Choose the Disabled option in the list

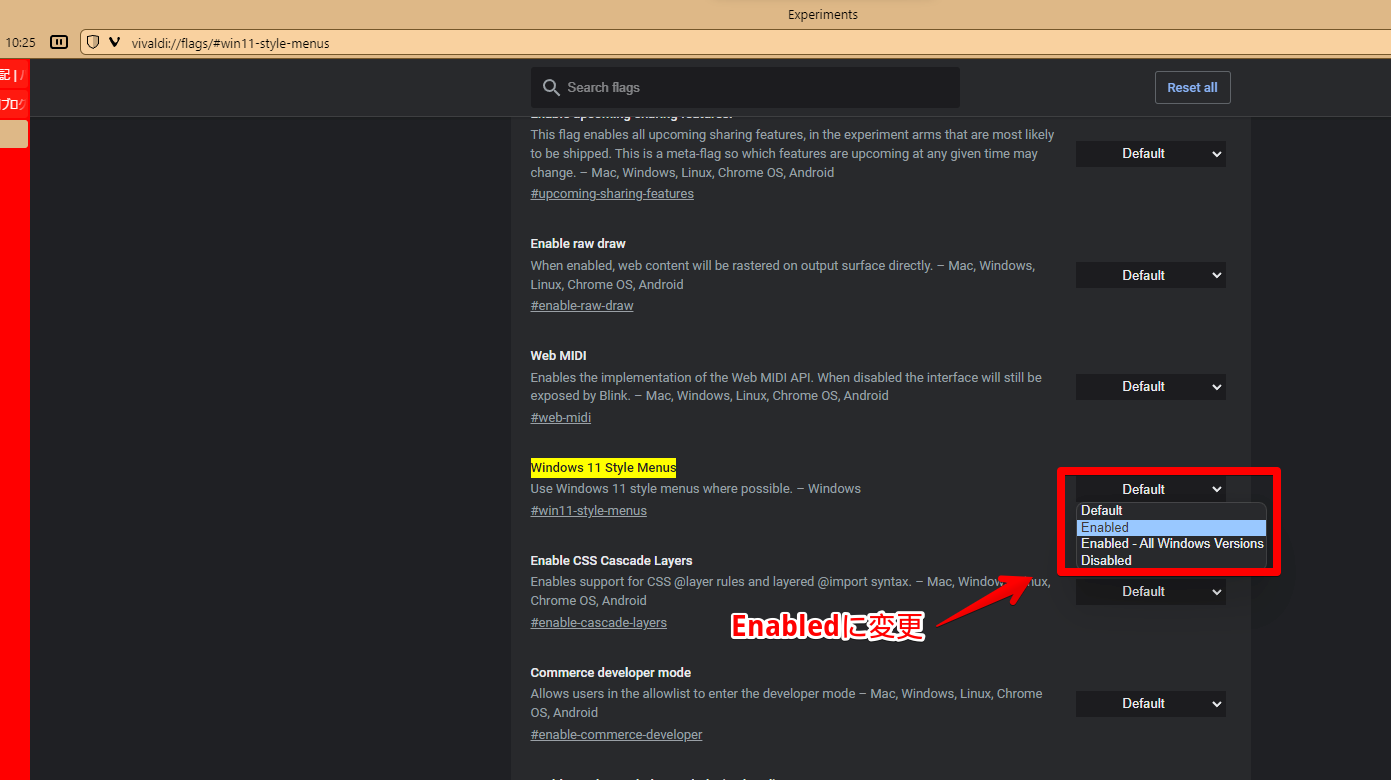(x=1171, y=561)
